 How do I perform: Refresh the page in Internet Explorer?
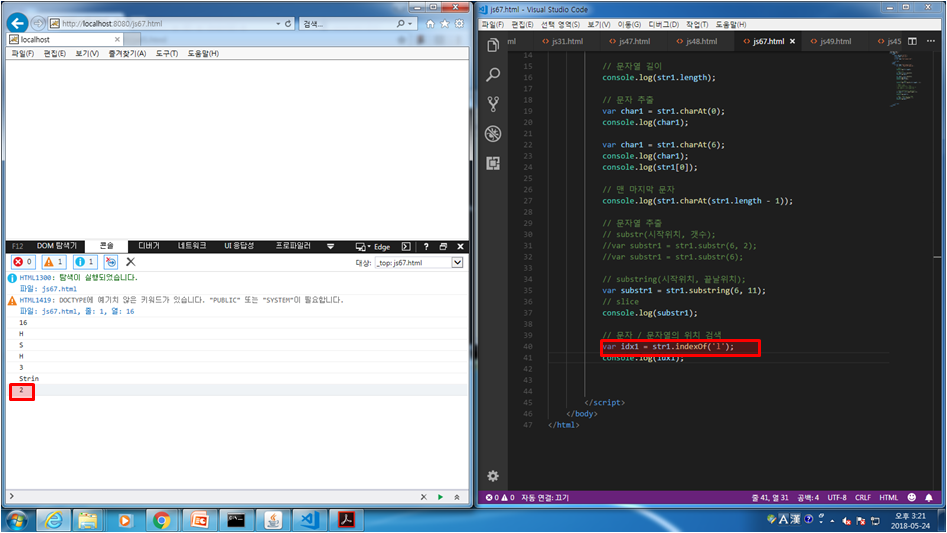point(288,24)
